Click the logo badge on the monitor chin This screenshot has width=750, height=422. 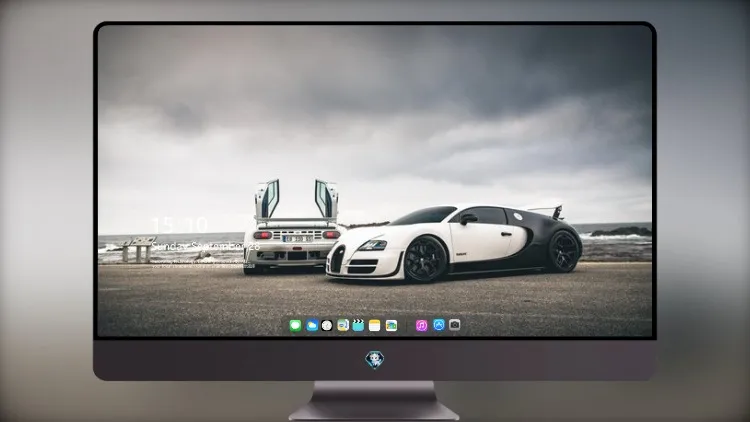(375, 360)
